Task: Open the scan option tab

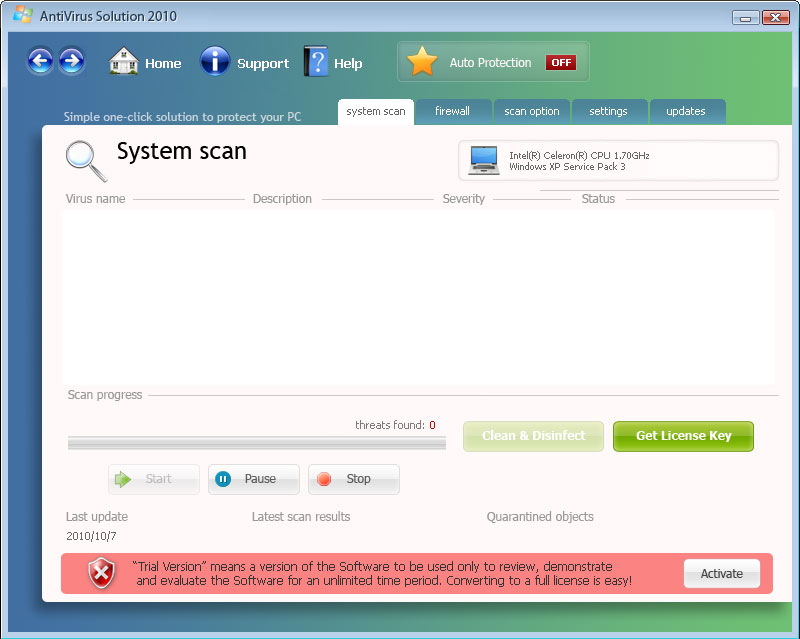Action: click(x=532, y=111)
